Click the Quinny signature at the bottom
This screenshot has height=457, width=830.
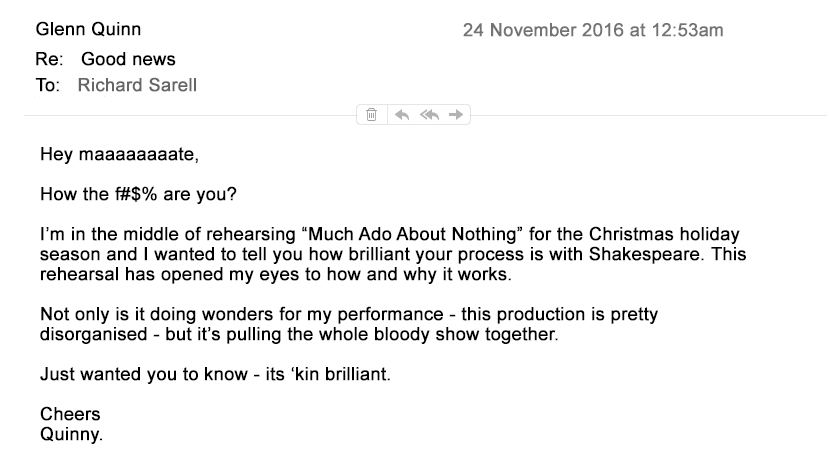pyautogui.click(x=71, y=434)
